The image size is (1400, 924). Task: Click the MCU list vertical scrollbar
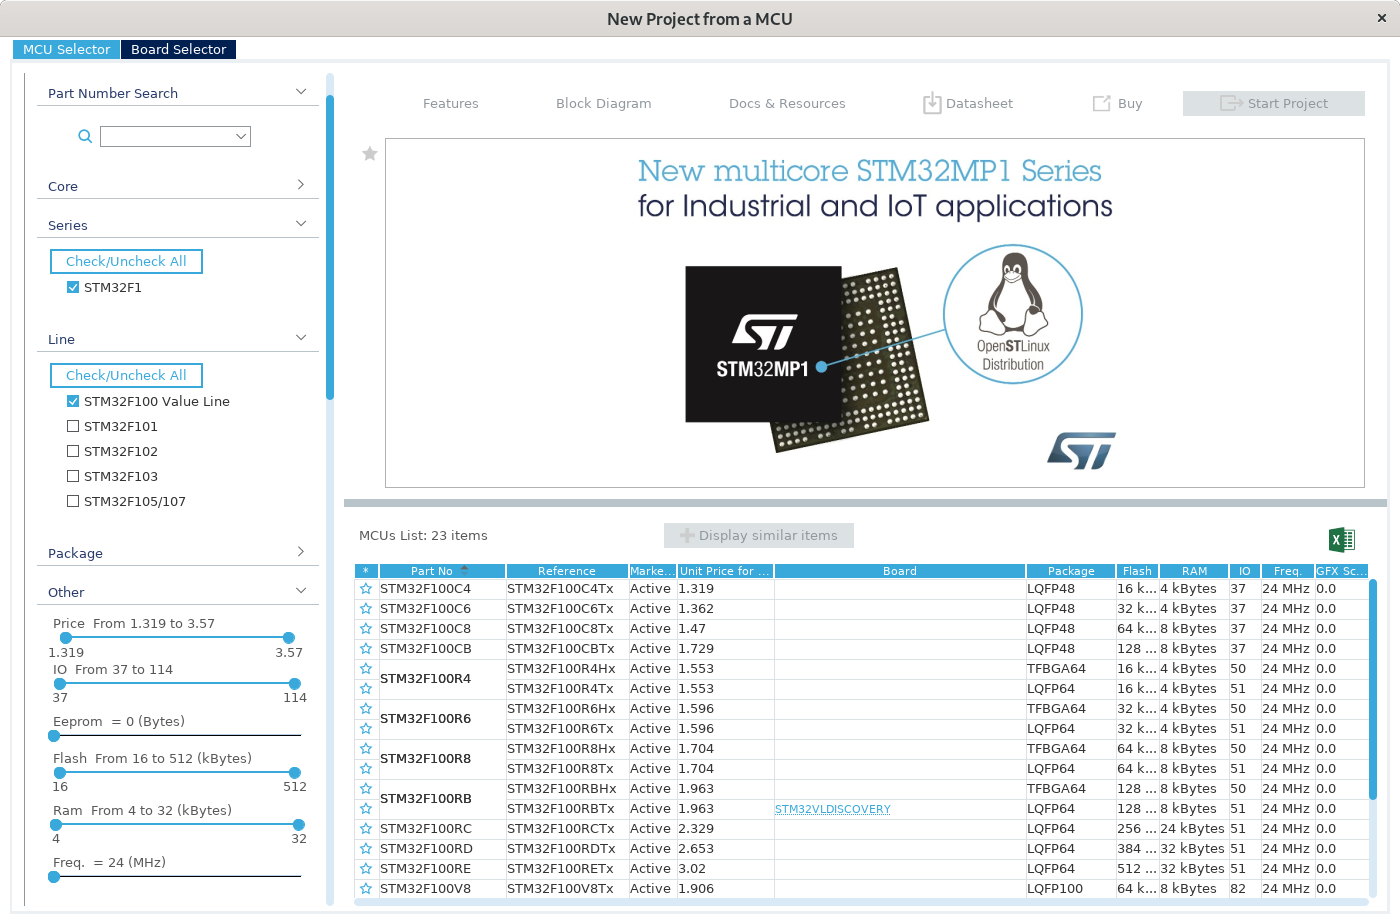(1373, 690)
